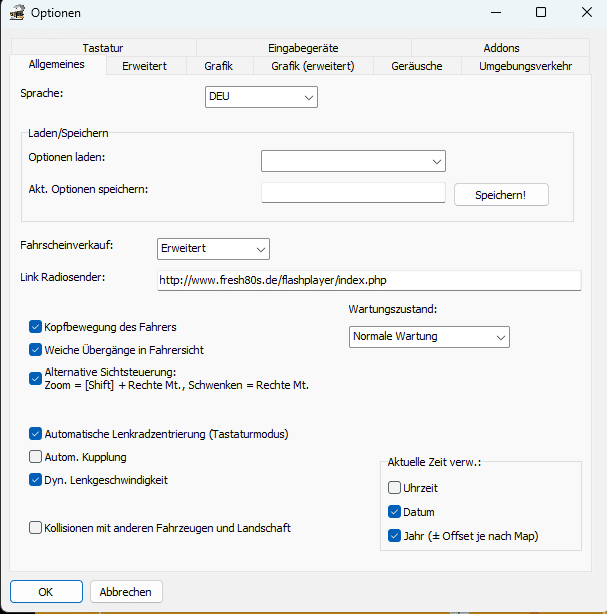Enable Kollisionen mit anderen Fahrzeugen checkbox
The height and width of the screenshot is (614, 607).
point(36,528)
